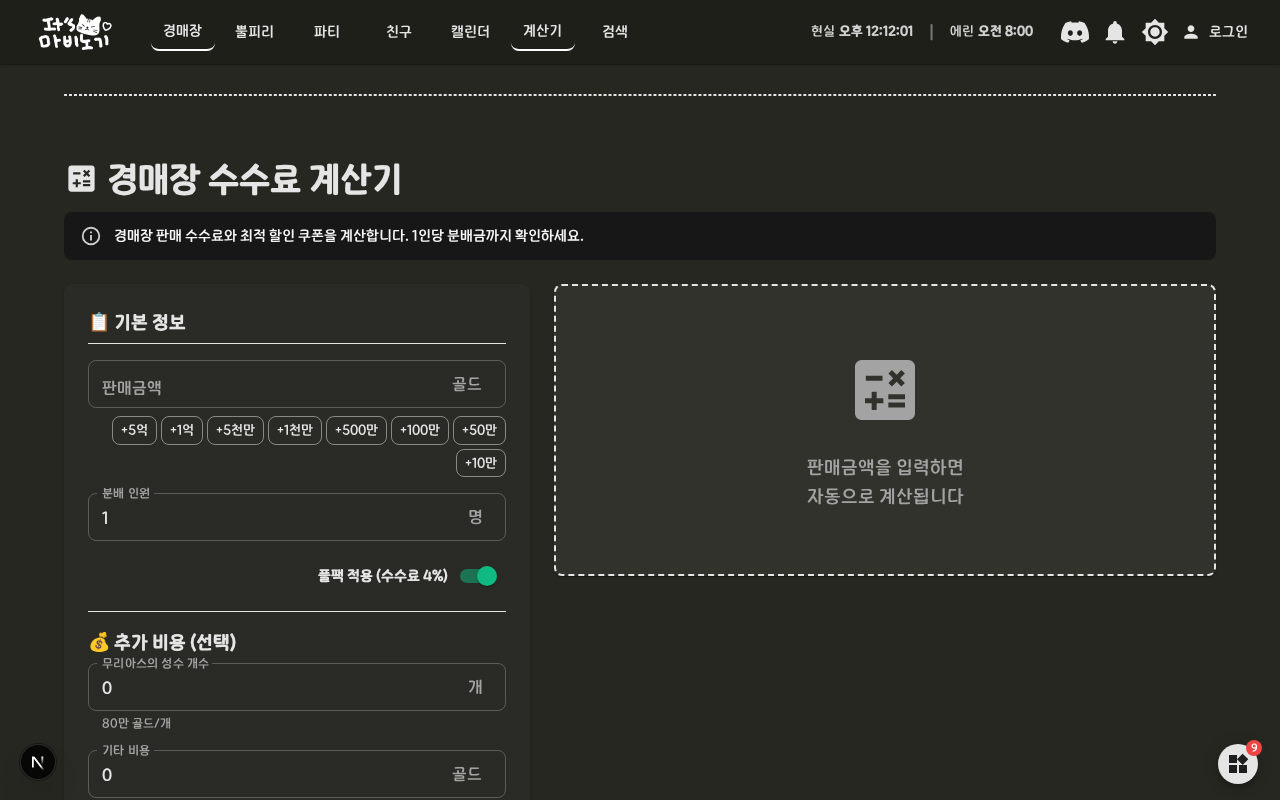Open the 검색 menu
The width and height of the screenshot is (1280, 800).
click(x=615, y=31)
